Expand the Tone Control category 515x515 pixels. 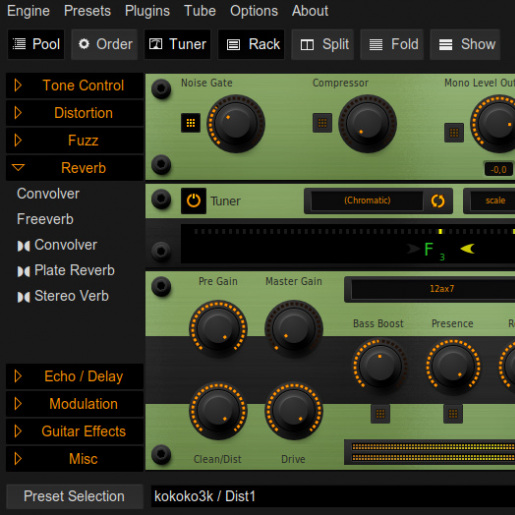pos(75,85)
